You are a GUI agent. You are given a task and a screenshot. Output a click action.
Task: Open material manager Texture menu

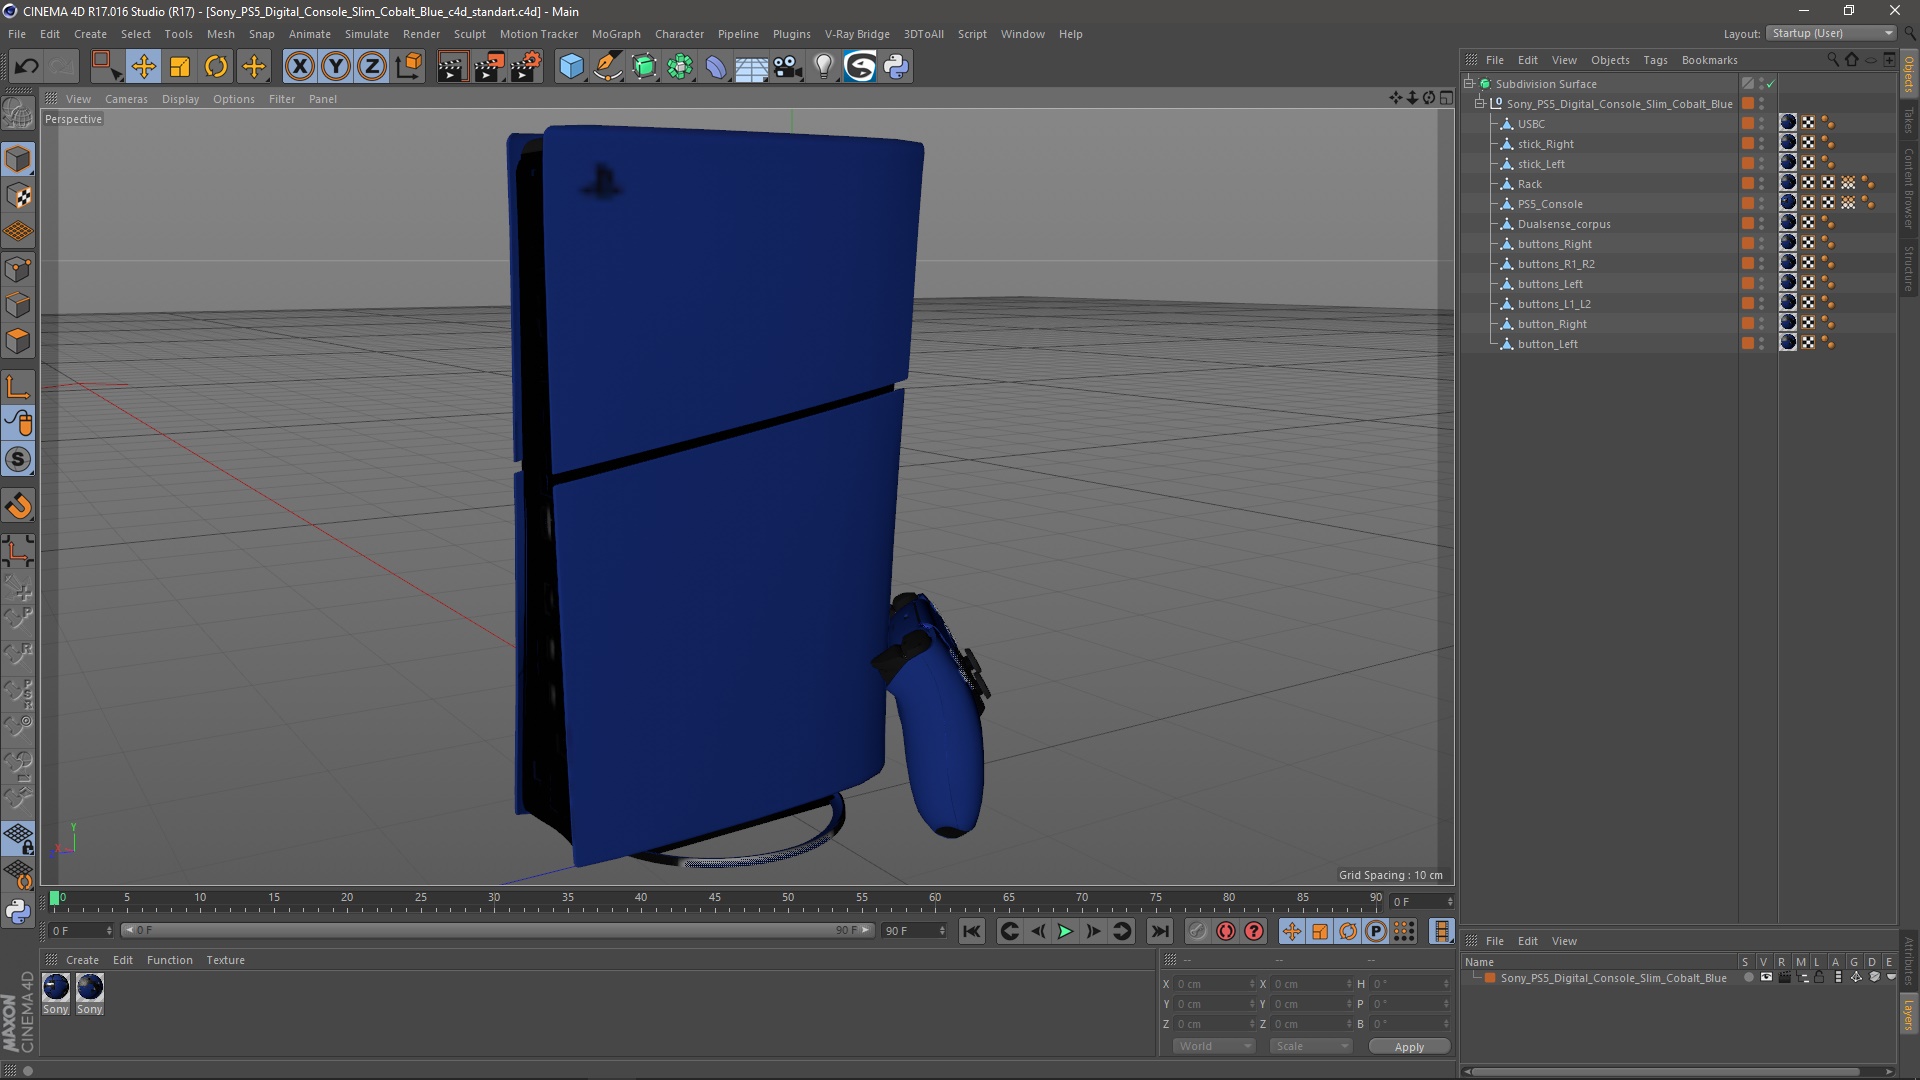[226, 960]
